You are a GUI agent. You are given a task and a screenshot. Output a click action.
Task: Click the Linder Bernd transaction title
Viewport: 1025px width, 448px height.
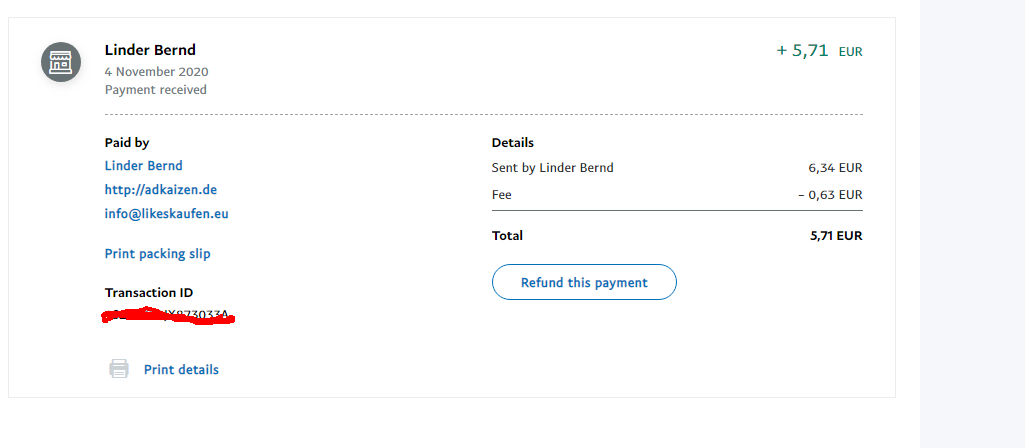click(150, 50)
